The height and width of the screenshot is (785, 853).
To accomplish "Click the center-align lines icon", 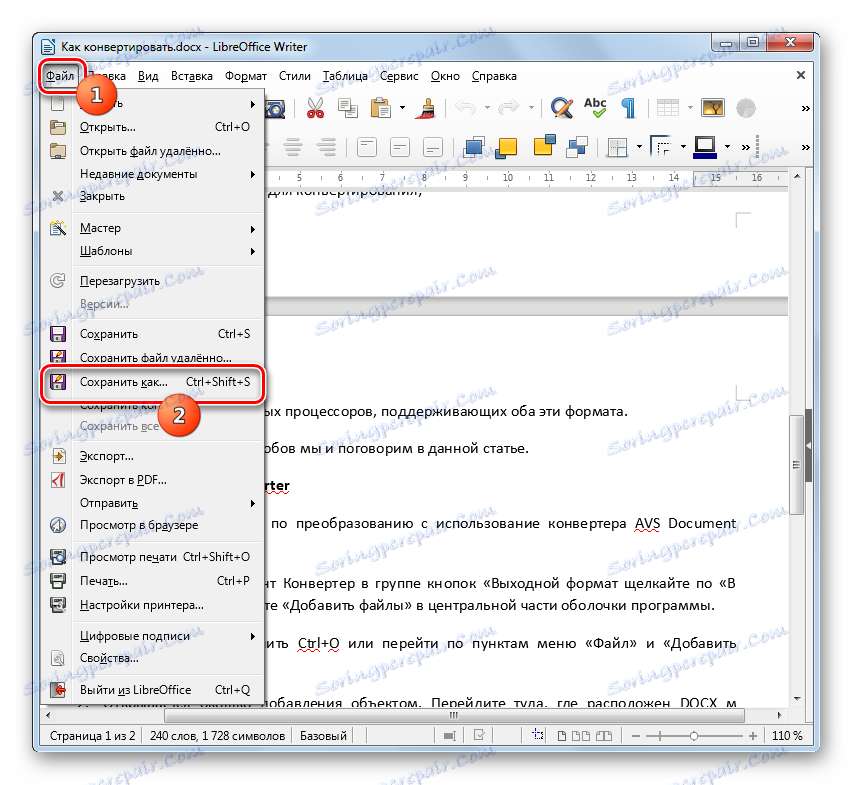I will click(x=293, y=147).
